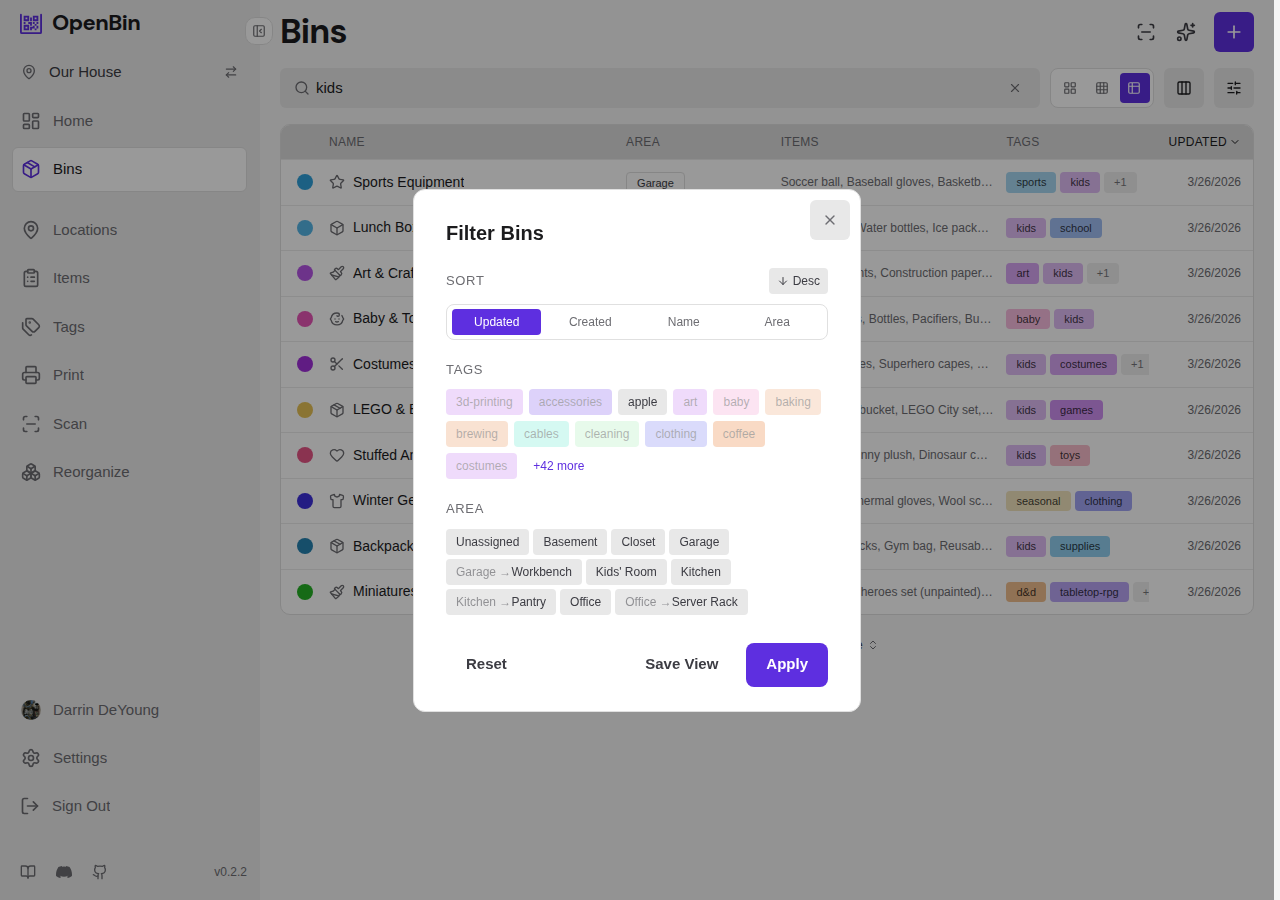Expand the '+42 more' tags list

[x=558, y=465]
